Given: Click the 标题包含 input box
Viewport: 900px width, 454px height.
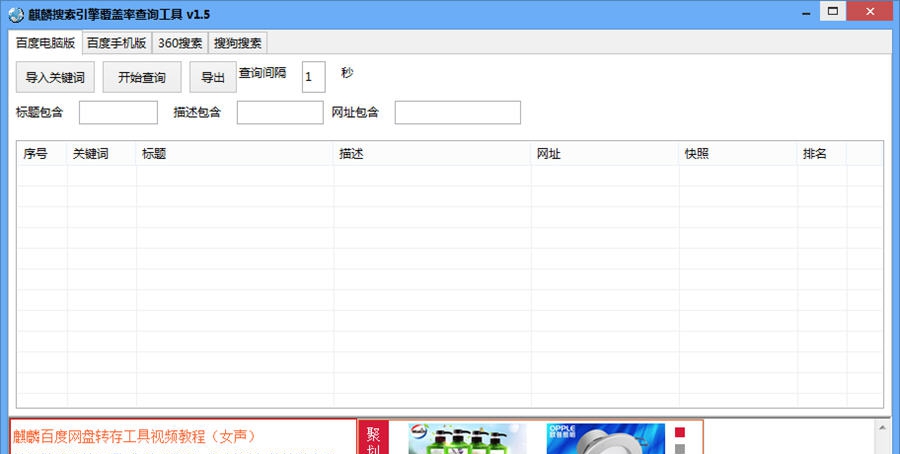Looking at the screenshot, I should (118, 112).
